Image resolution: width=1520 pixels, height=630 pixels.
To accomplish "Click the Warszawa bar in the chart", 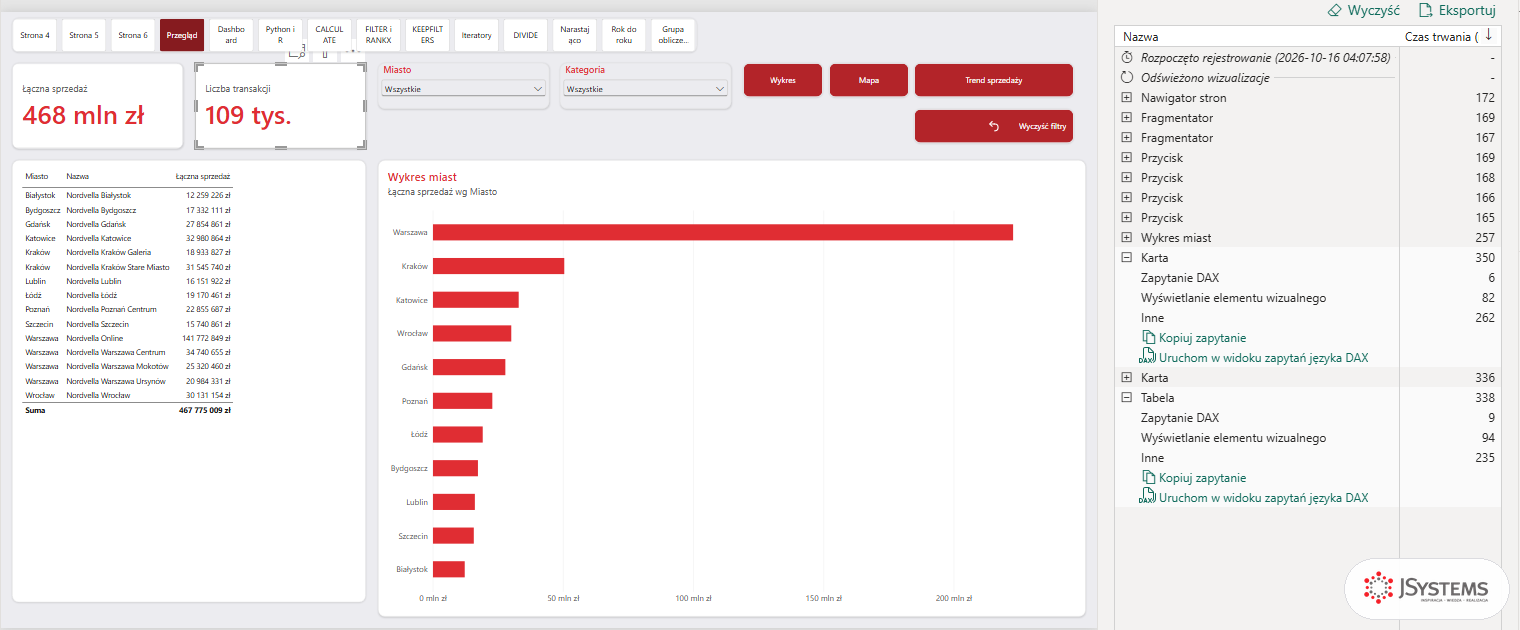I will pos(723,232).
